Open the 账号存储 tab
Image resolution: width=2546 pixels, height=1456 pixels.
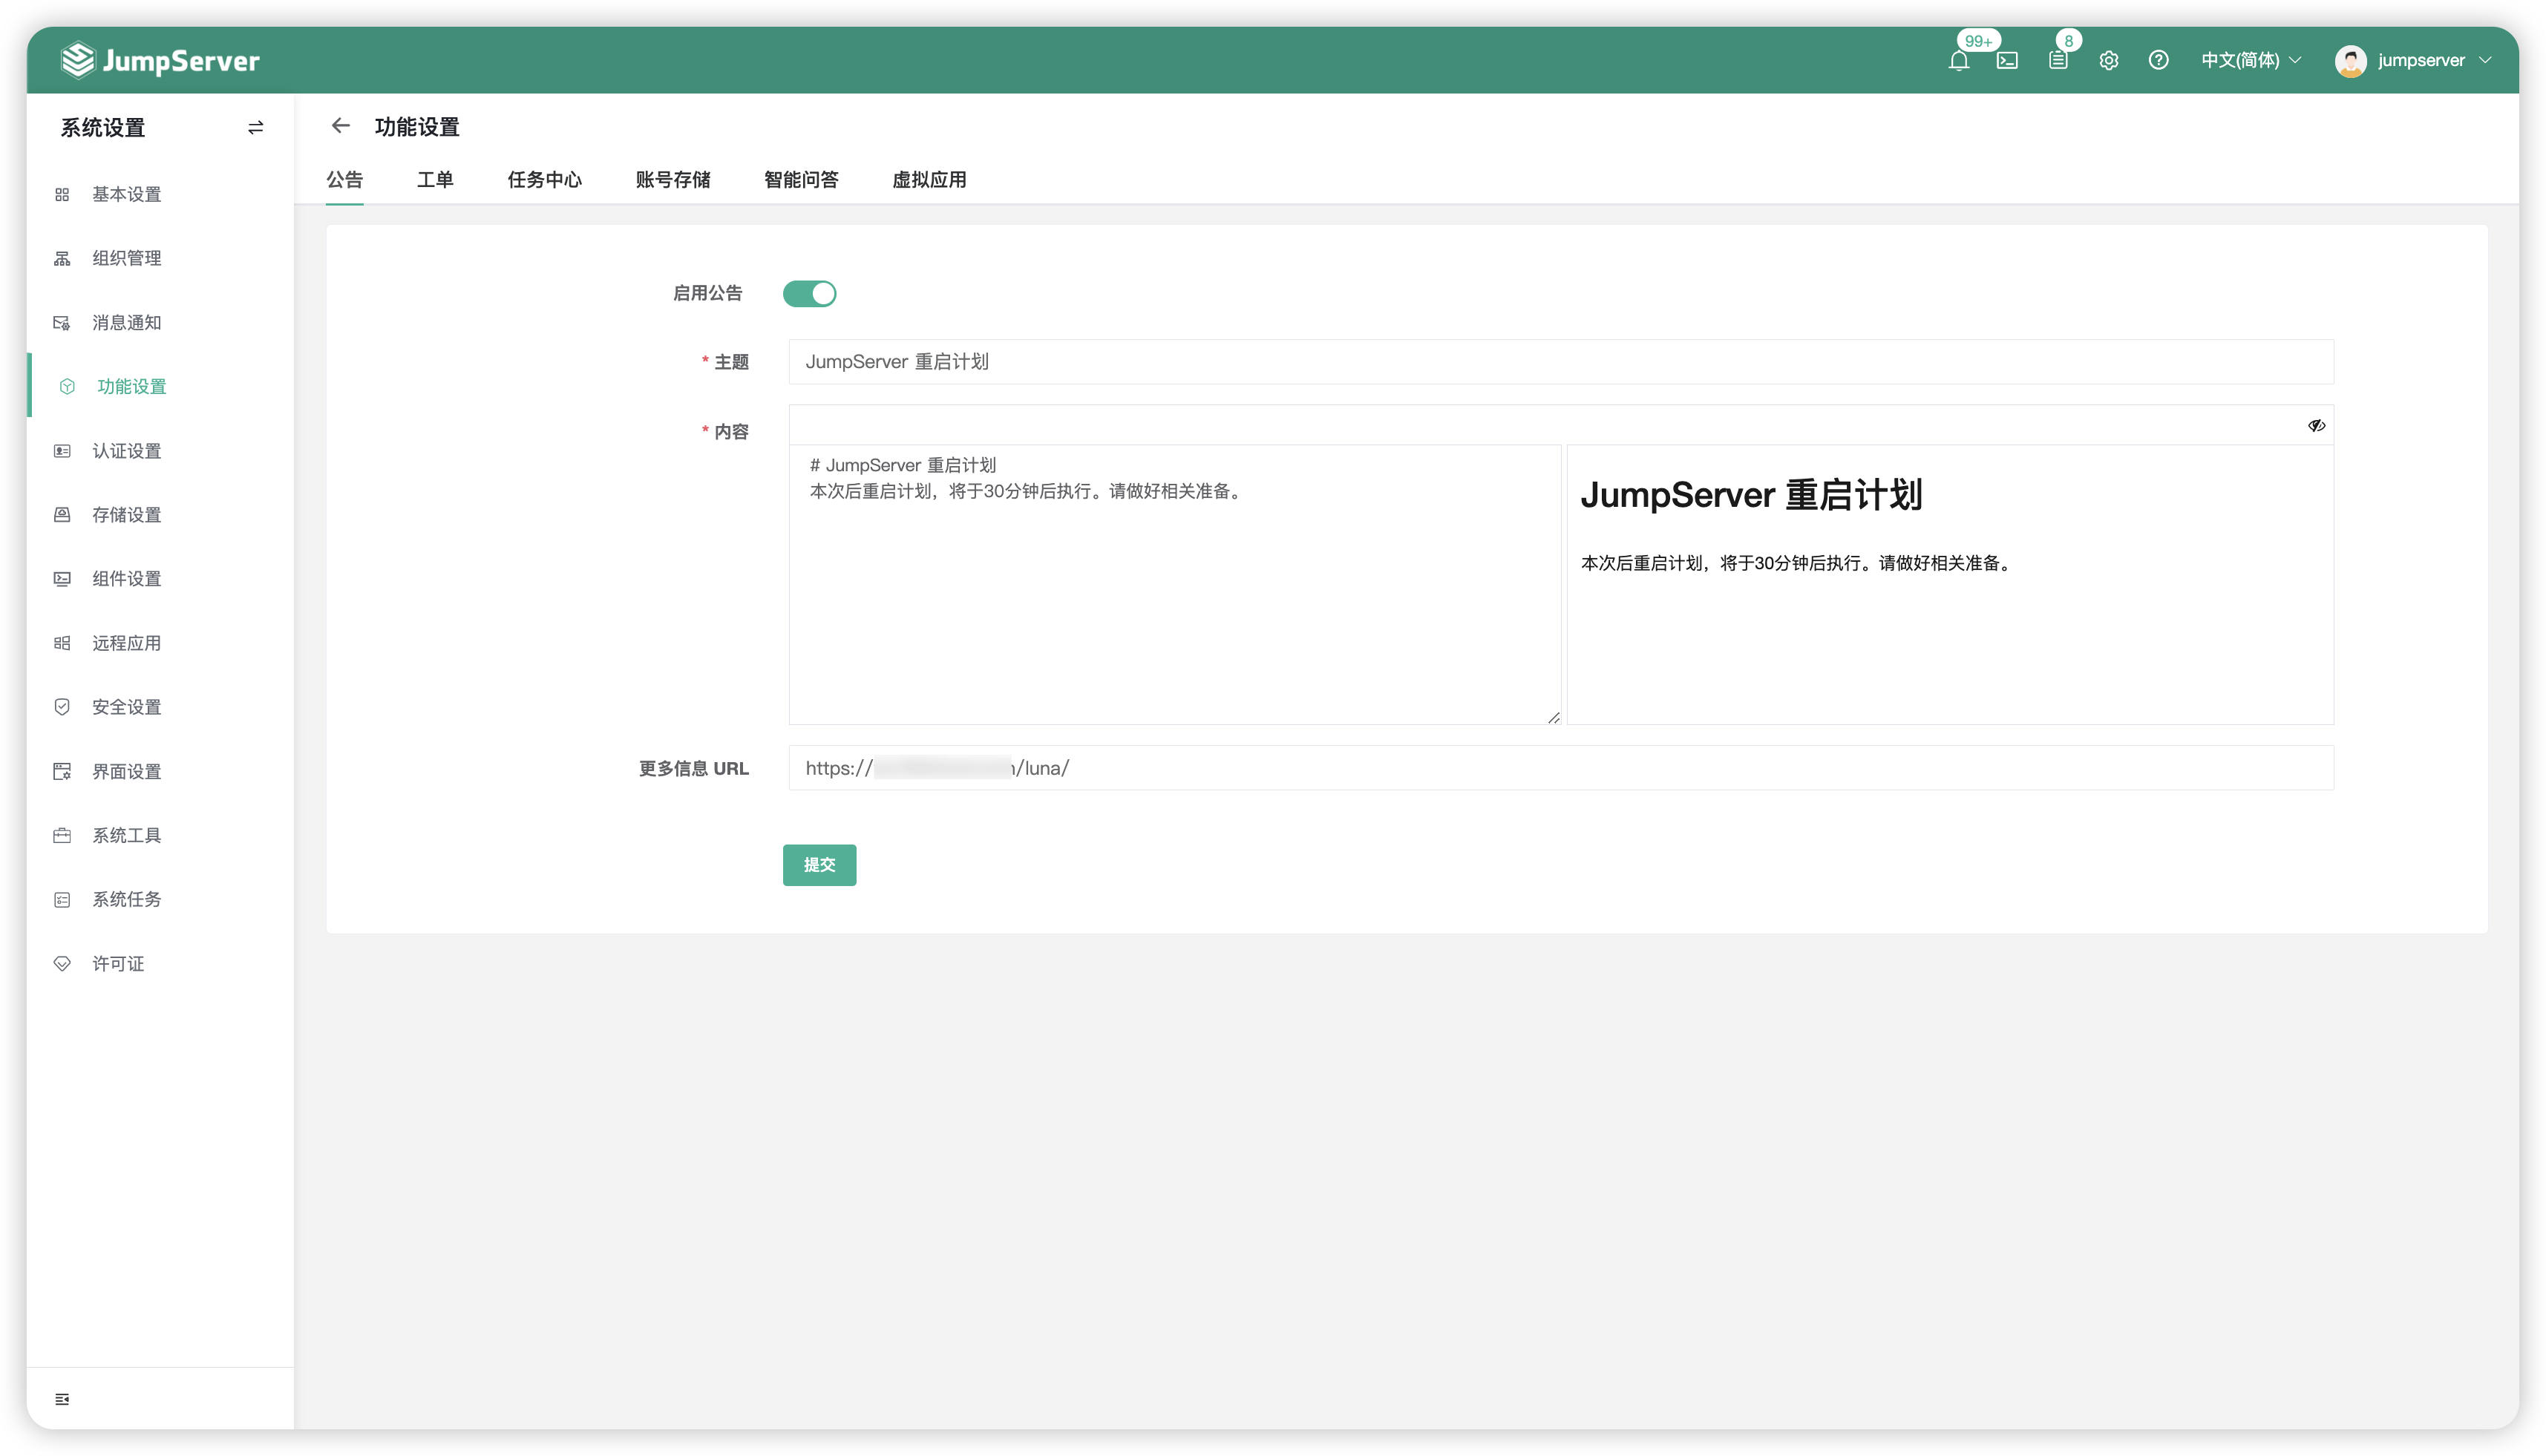pos(673,180)
